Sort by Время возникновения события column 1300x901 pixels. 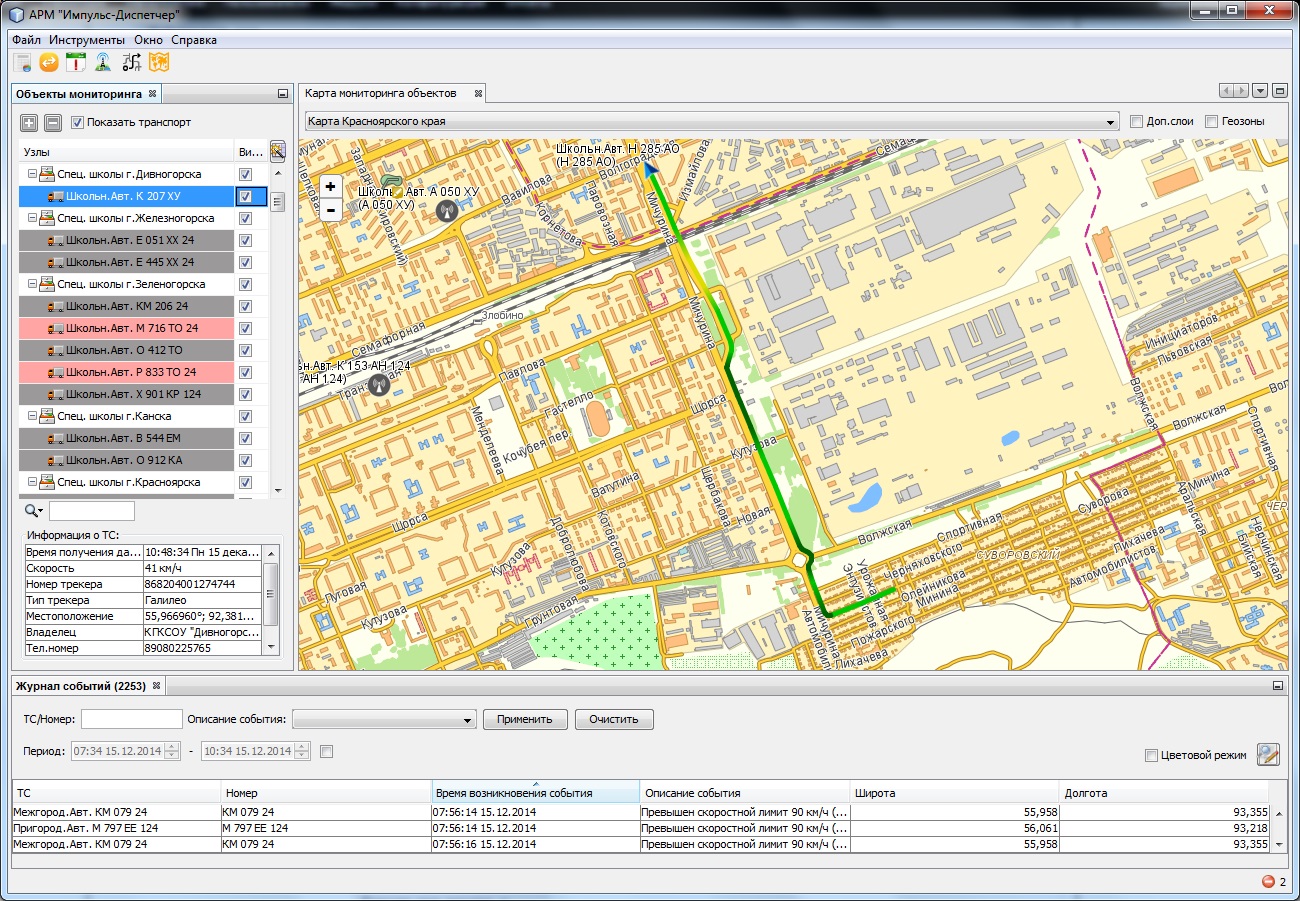(535, 792)
